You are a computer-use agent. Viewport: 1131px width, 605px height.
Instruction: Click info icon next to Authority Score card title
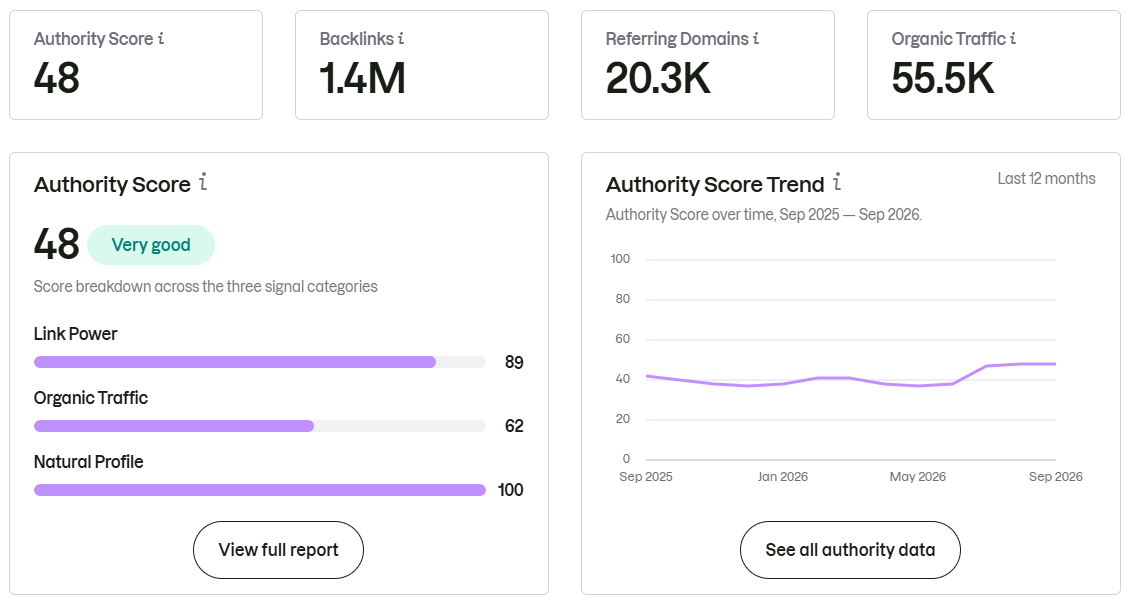161,38
